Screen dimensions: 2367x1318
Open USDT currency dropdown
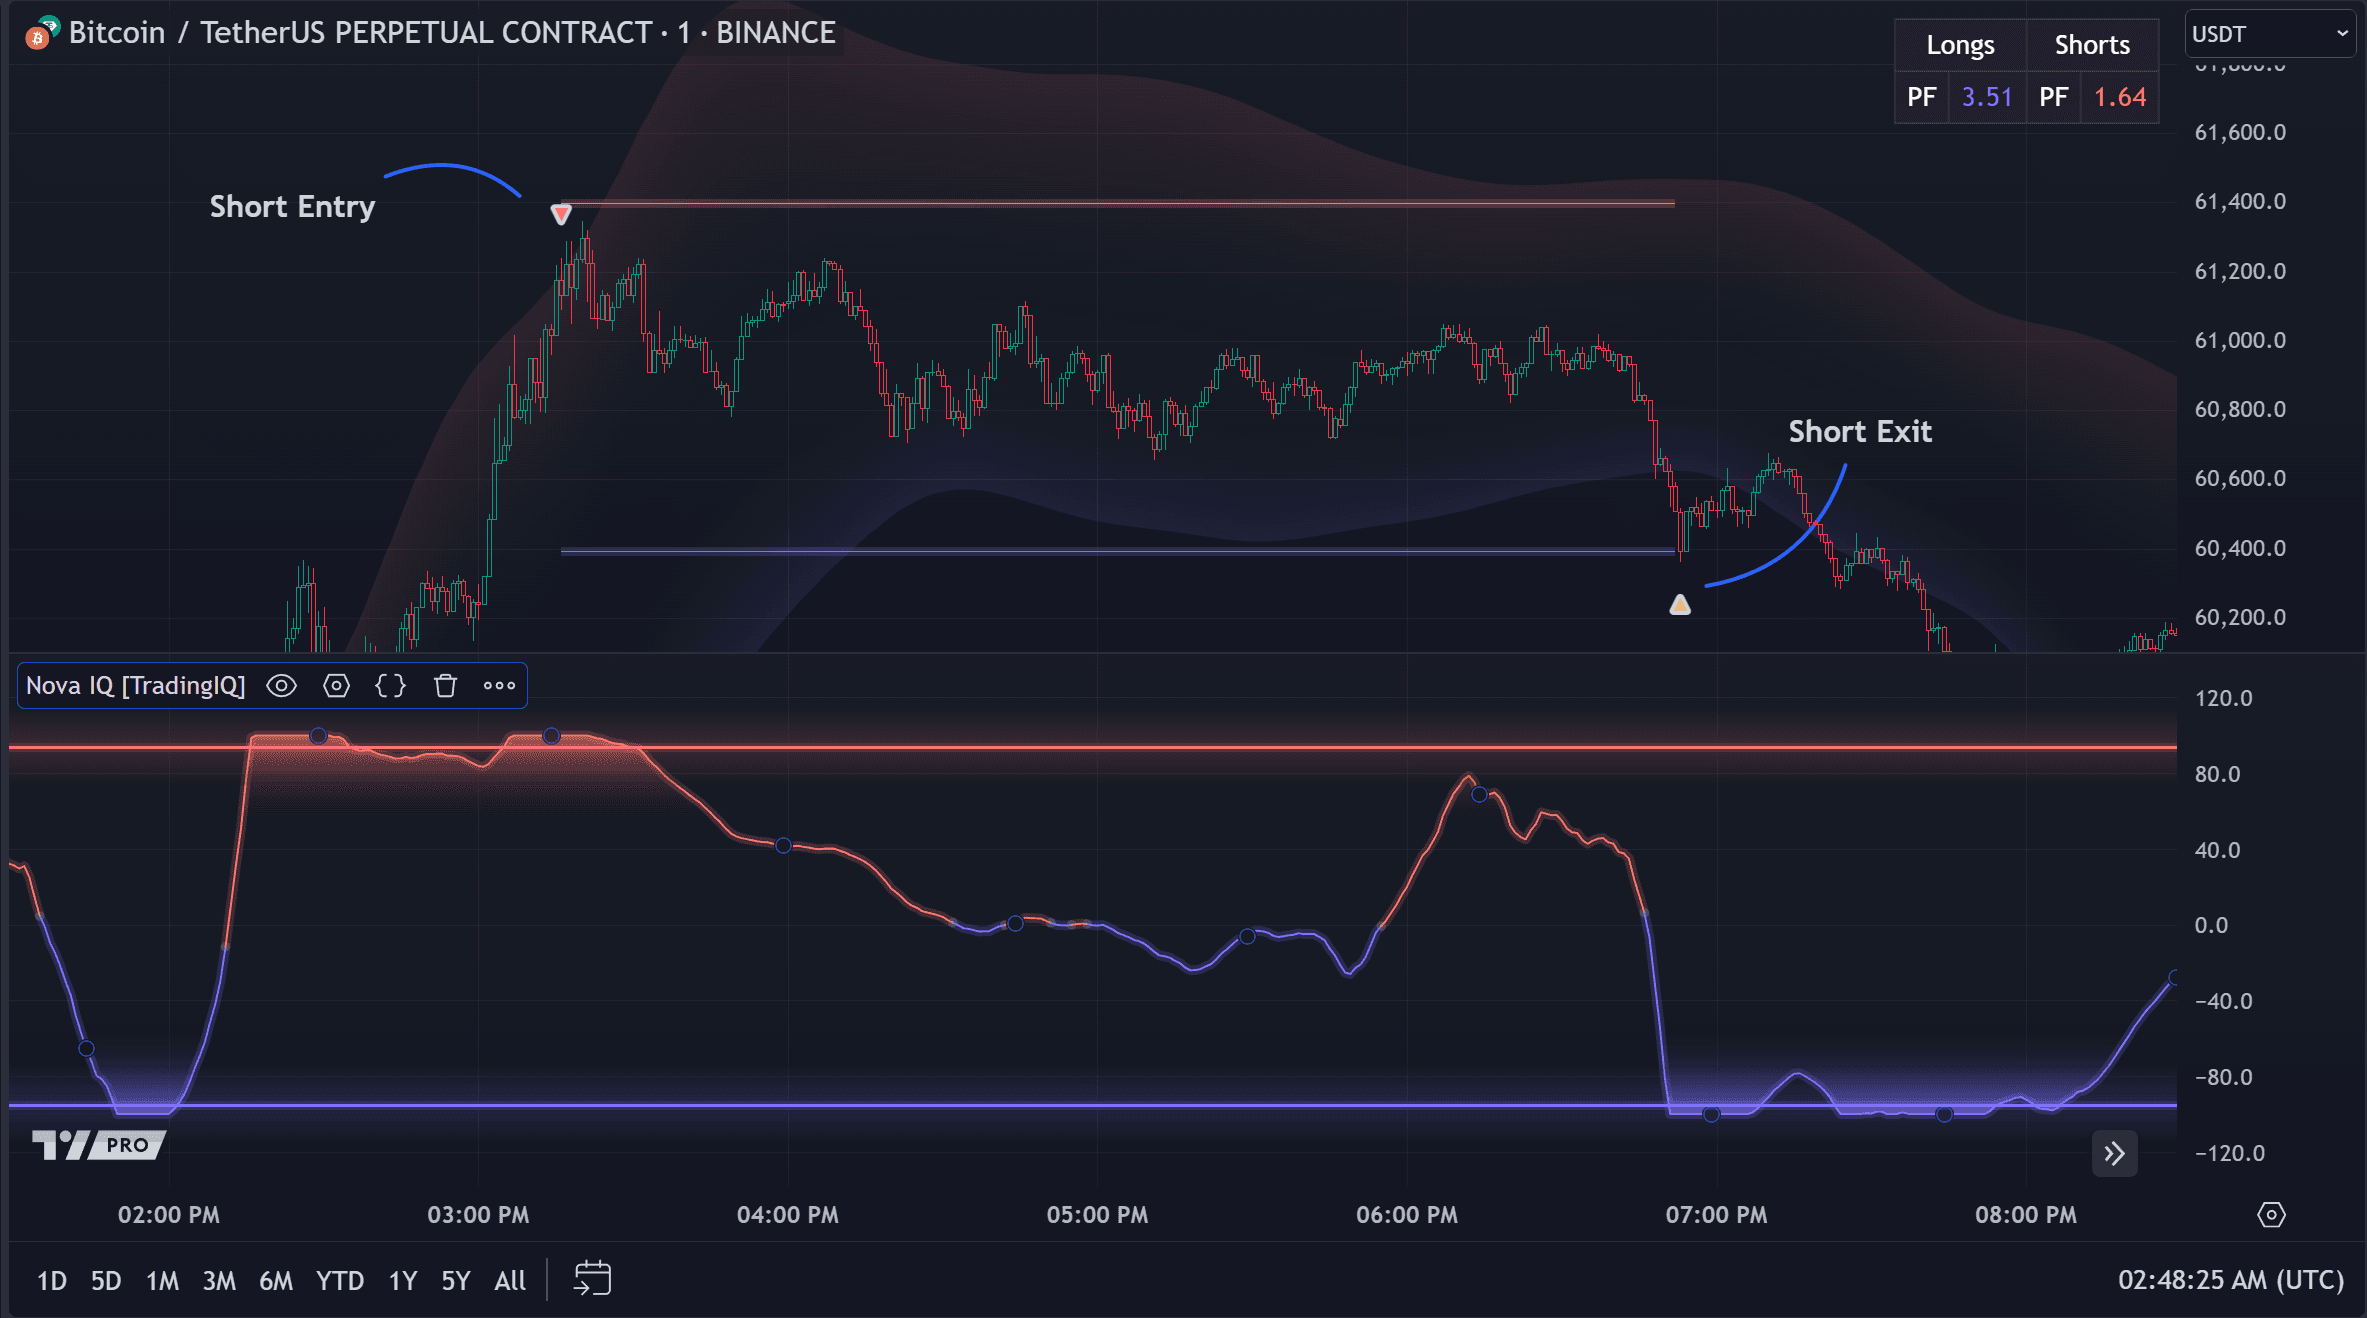click(2269, 34)
